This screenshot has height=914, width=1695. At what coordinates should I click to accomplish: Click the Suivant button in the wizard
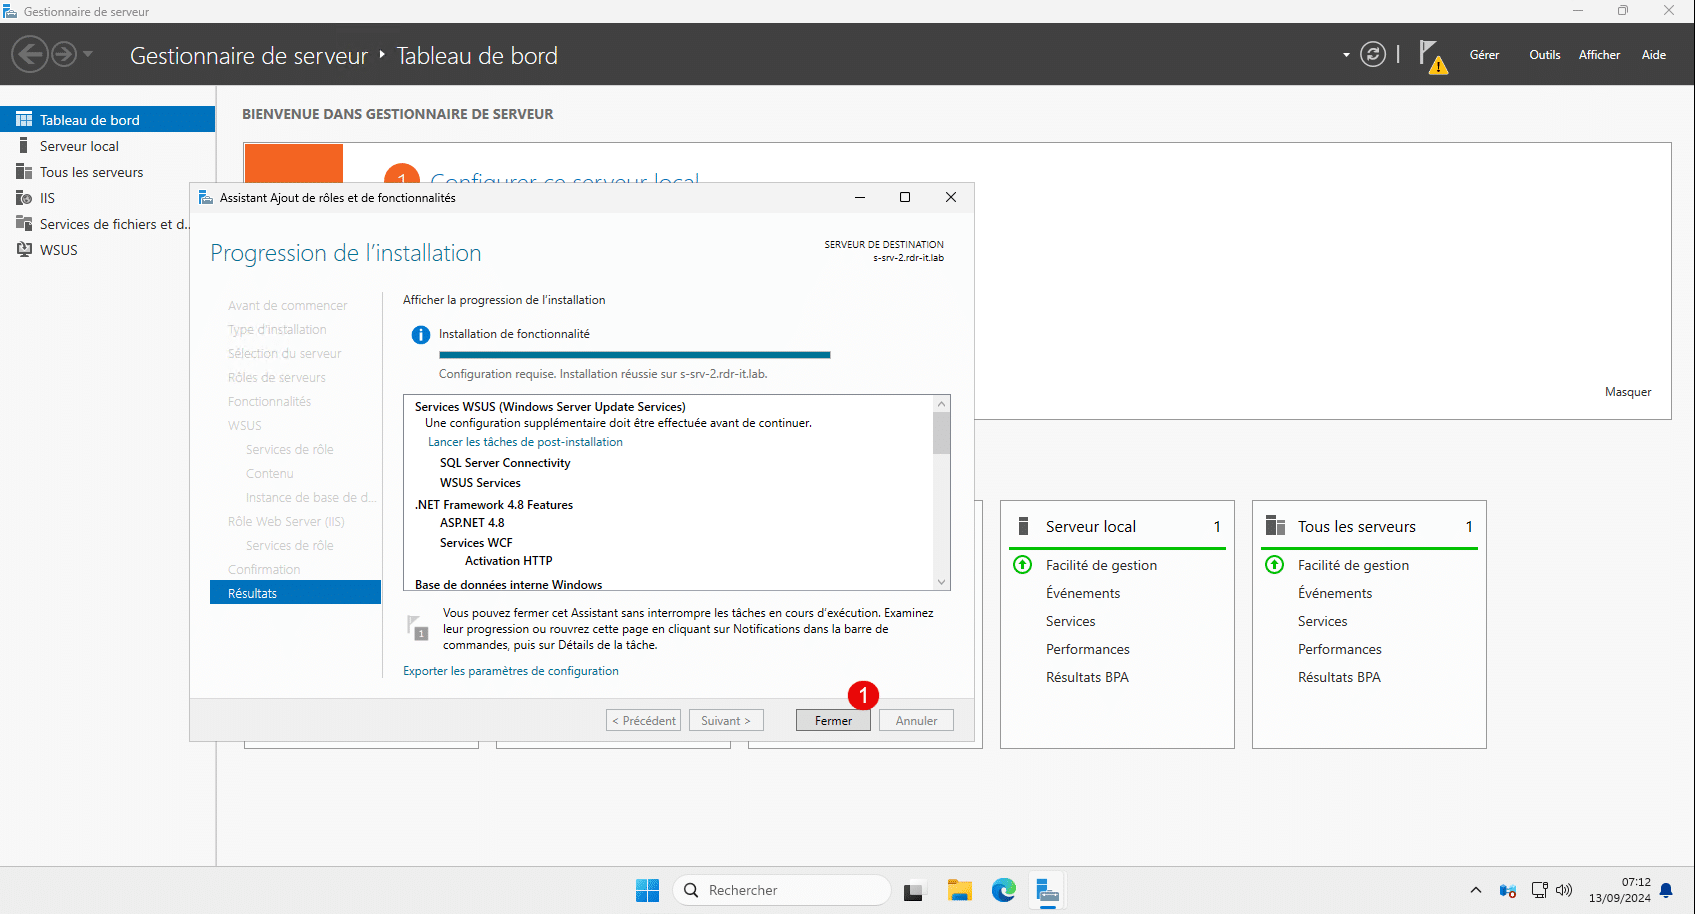click(726, 720)
